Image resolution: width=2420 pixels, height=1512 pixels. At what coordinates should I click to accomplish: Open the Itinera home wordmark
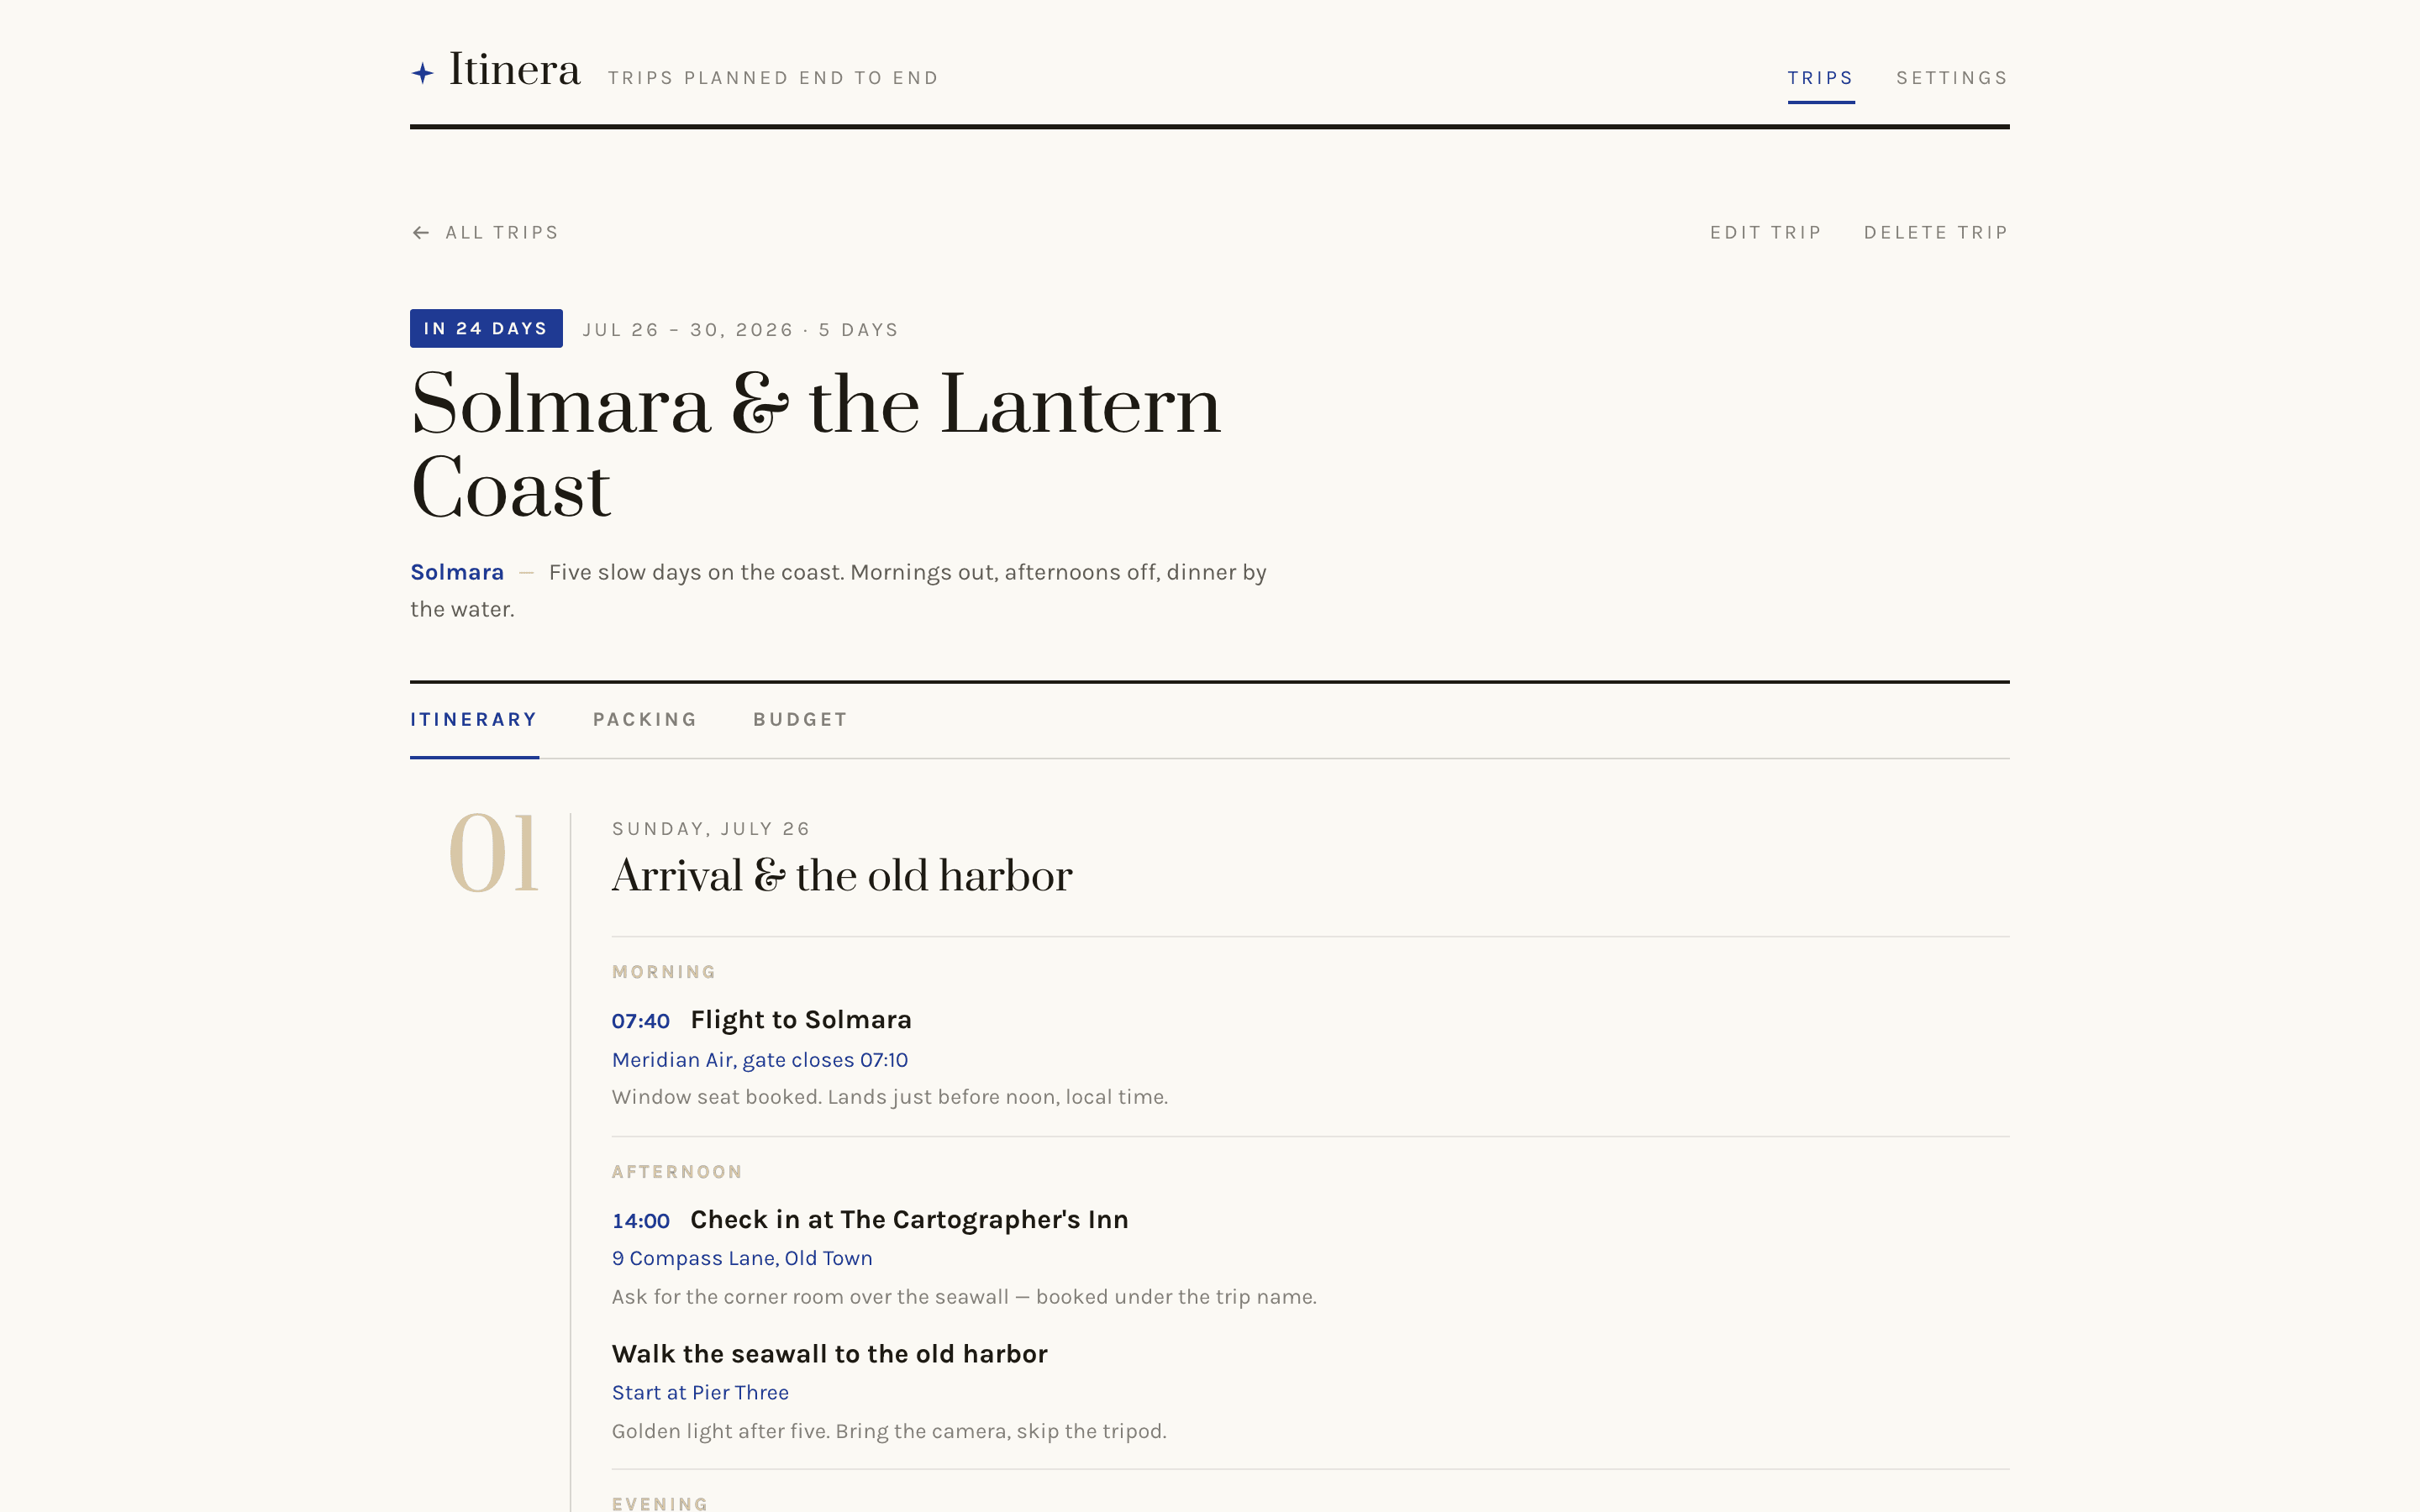[x=514, y=70]
